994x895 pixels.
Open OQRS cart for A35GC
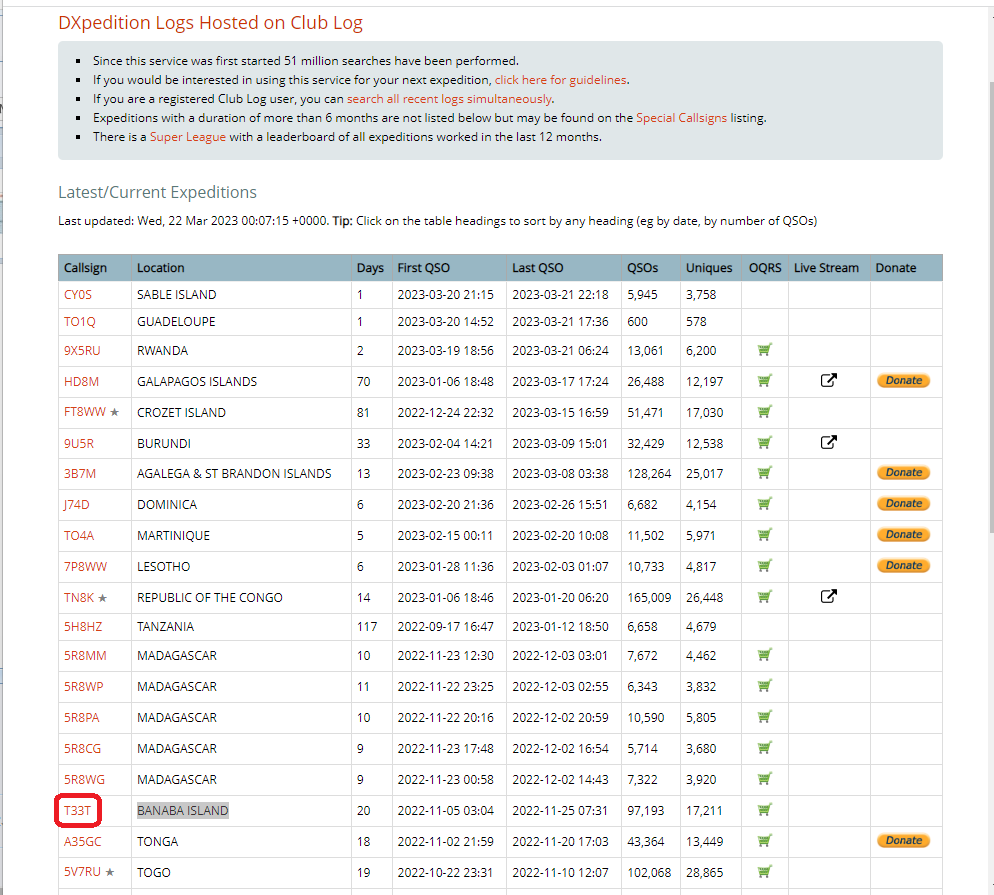[x=765, y=840]
